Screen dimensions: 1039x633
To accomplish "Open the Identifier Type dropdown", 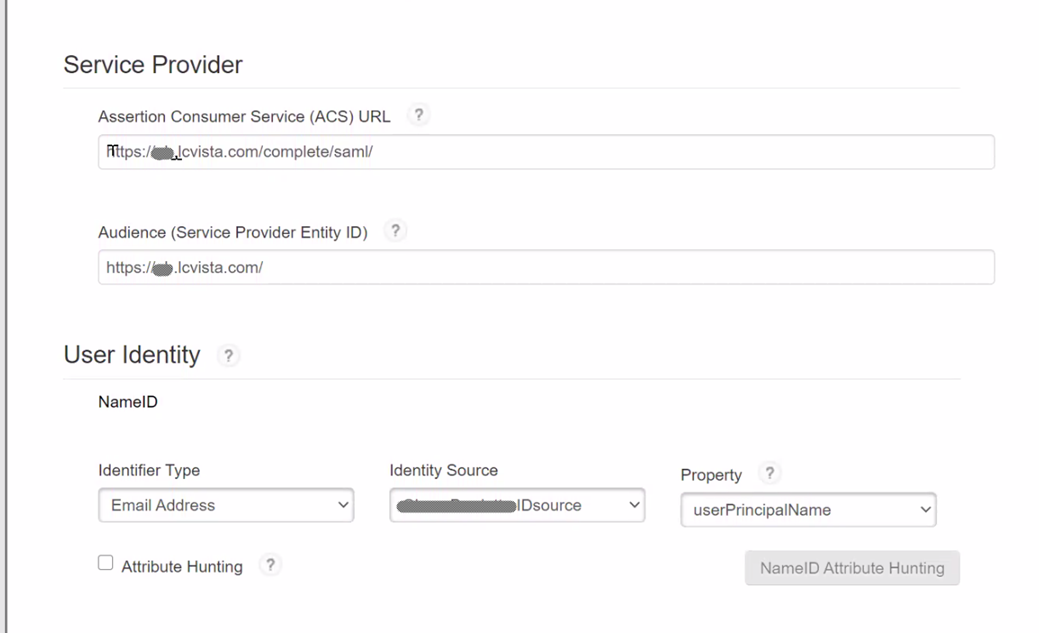I will (226, 505).
